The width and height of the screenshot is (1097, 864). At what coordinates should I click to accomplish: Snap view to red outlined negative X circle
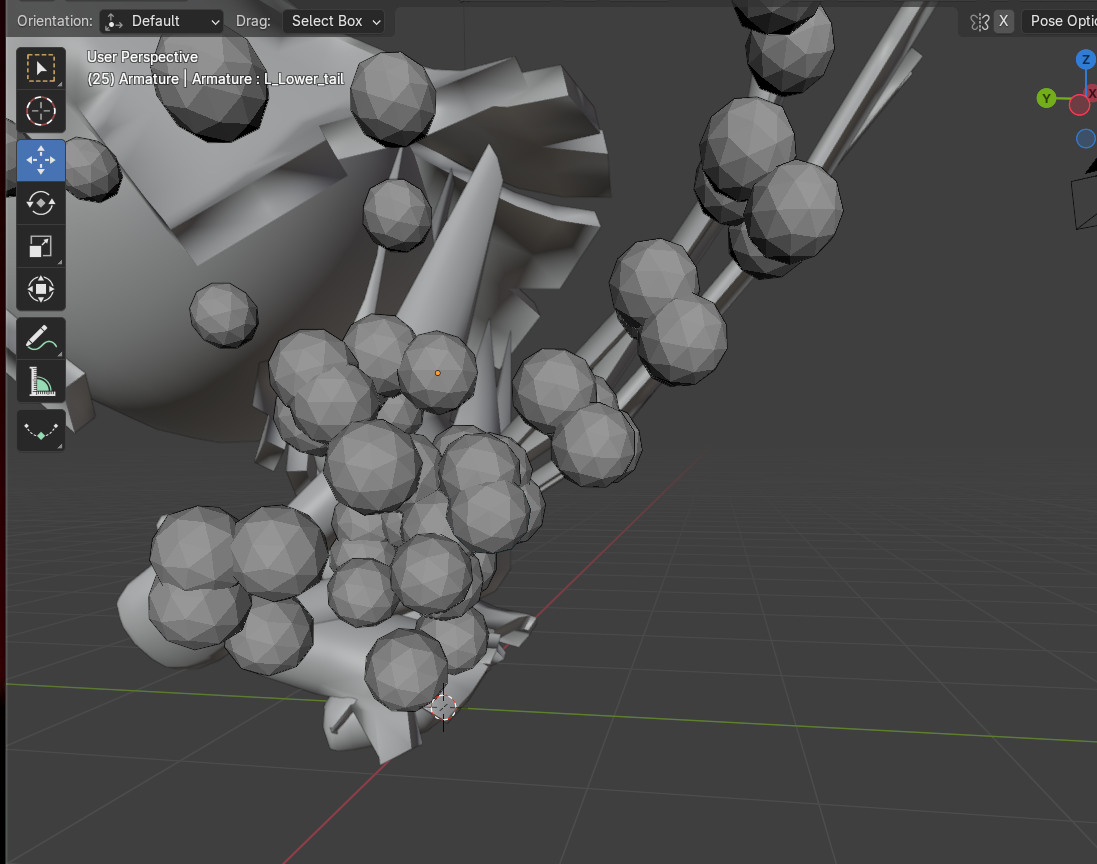click(x=1079, y=105)
